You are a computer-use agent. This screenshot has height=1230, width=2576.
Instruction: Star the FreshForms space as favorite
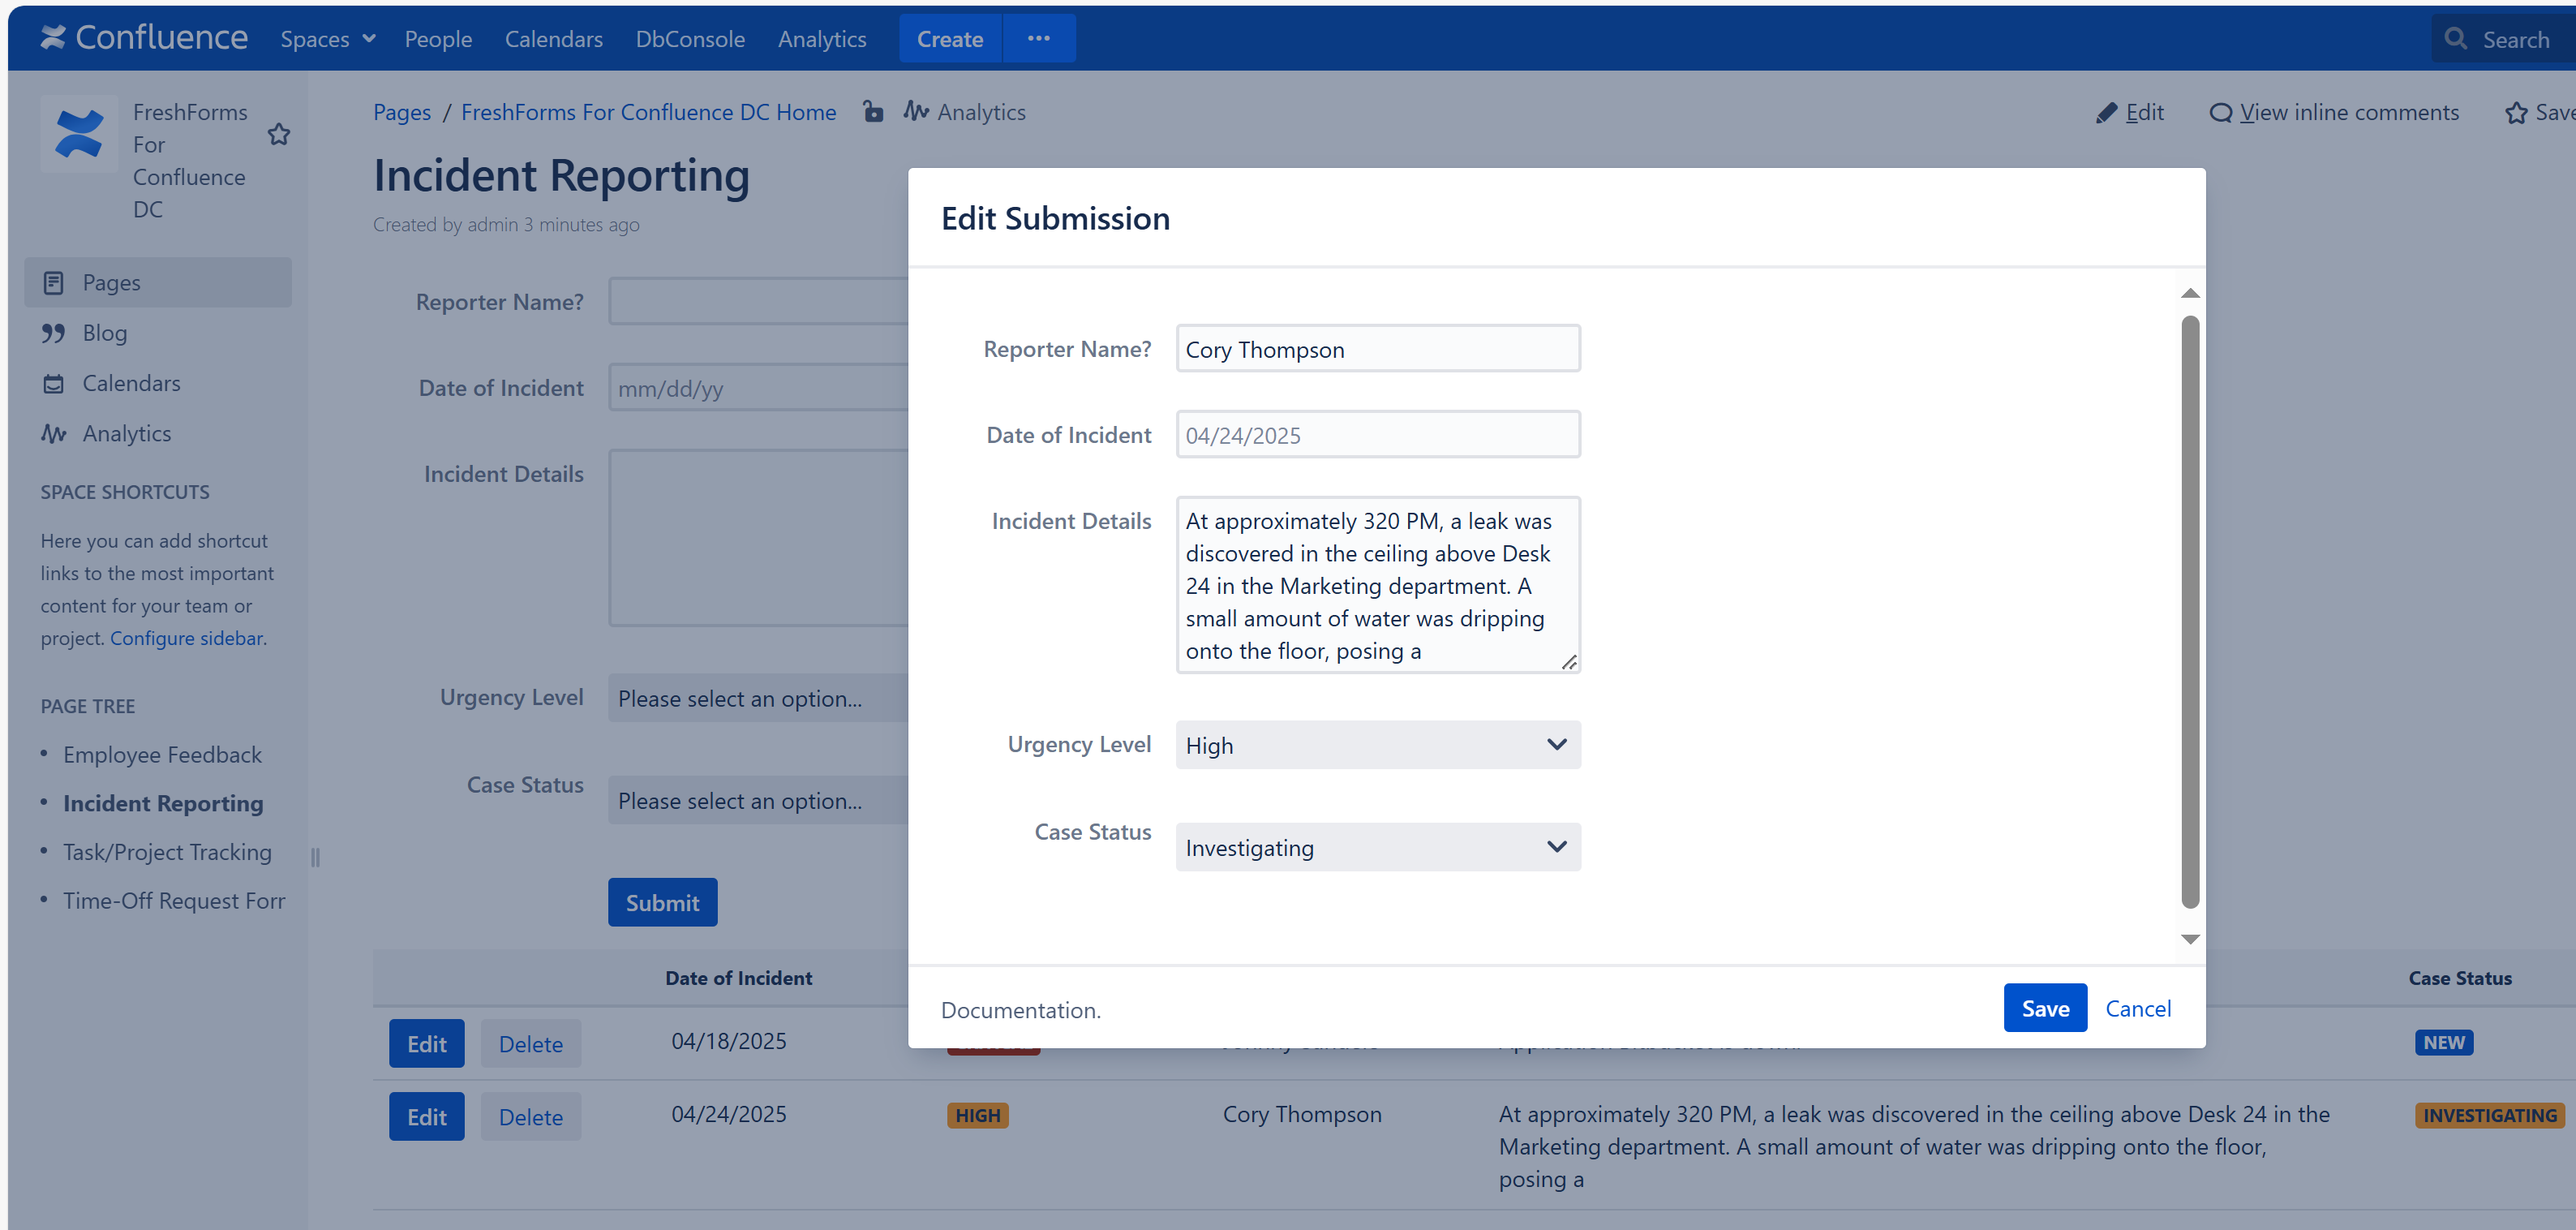click(279, 134)
